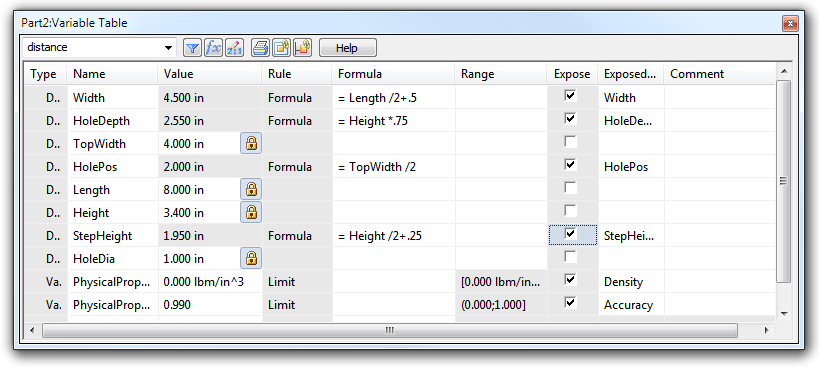The image size is (819, 368).
Task: Click the horizontal scrollbar left arrow
Action: (32, 330)
